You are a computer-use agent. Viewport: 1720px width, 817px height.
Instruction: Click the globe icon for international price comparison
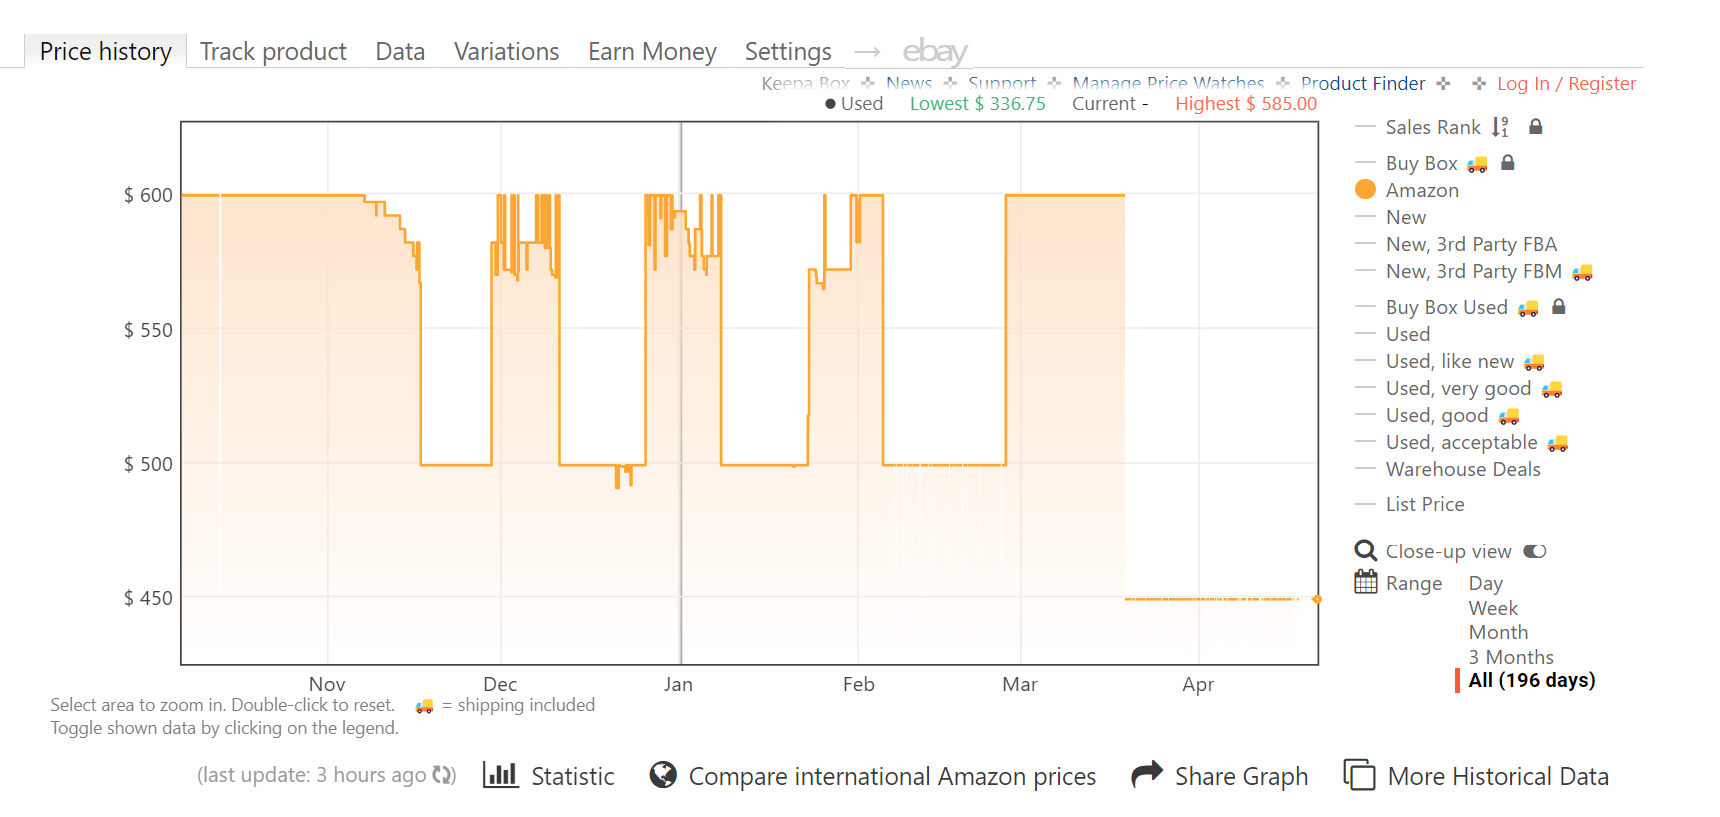[662, 775]
